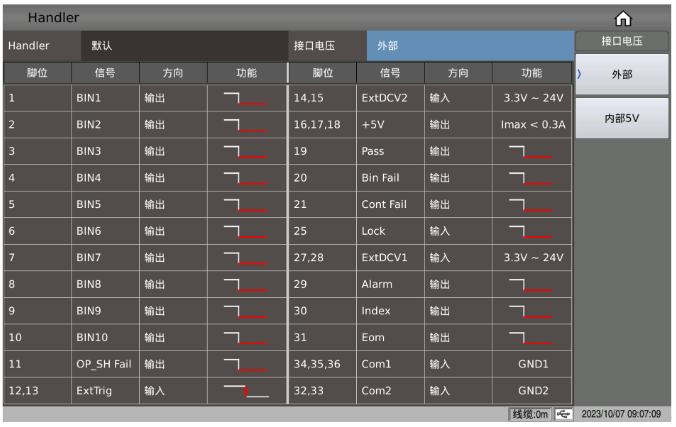Click the BIN10 signal cell
Image resolution: width=676 pixels, height=427 pixels.
[105, 338]
